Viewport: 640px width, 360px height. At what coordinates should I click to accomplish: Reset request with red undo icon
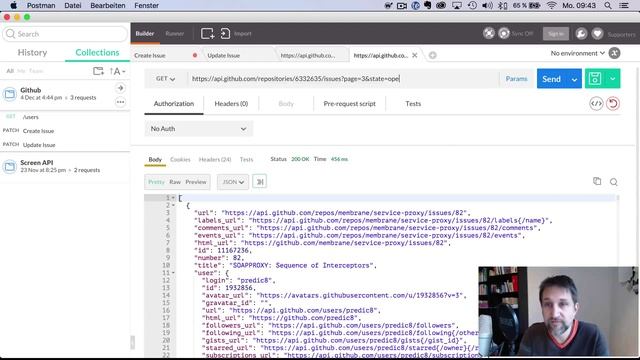pyautogui.click(x=613, y=104)
